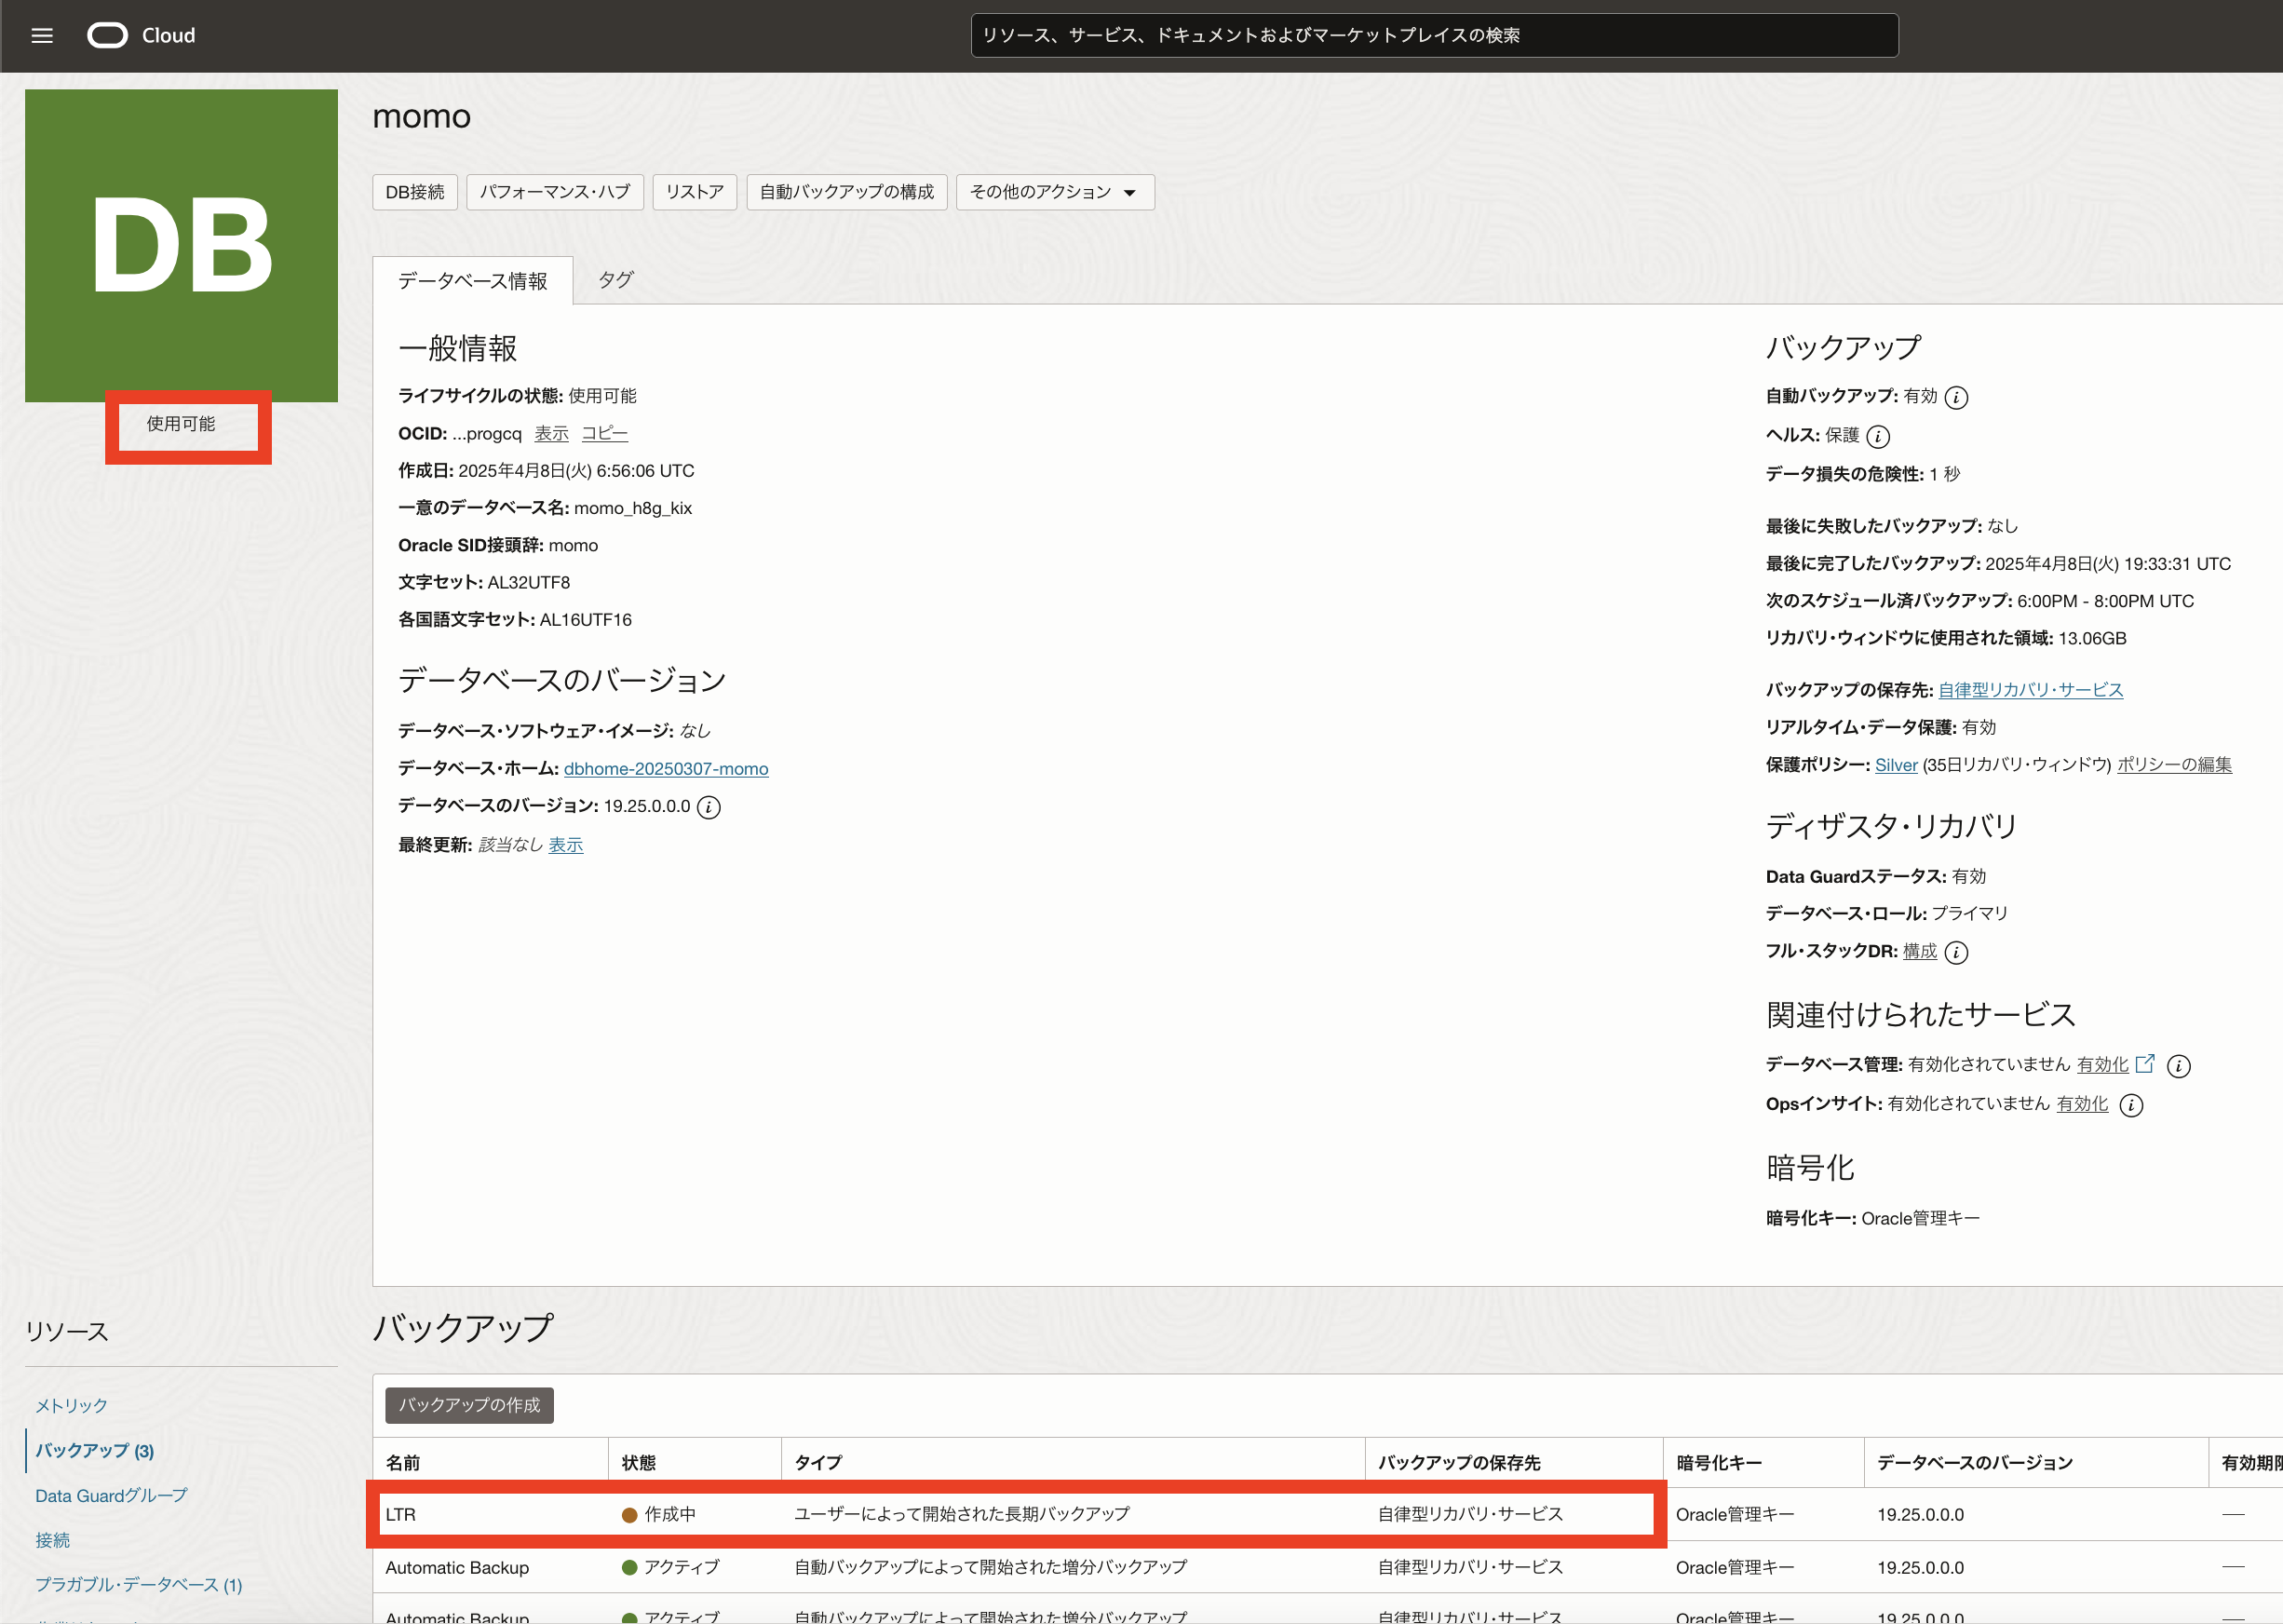Click the リストア button

(695, 192)
